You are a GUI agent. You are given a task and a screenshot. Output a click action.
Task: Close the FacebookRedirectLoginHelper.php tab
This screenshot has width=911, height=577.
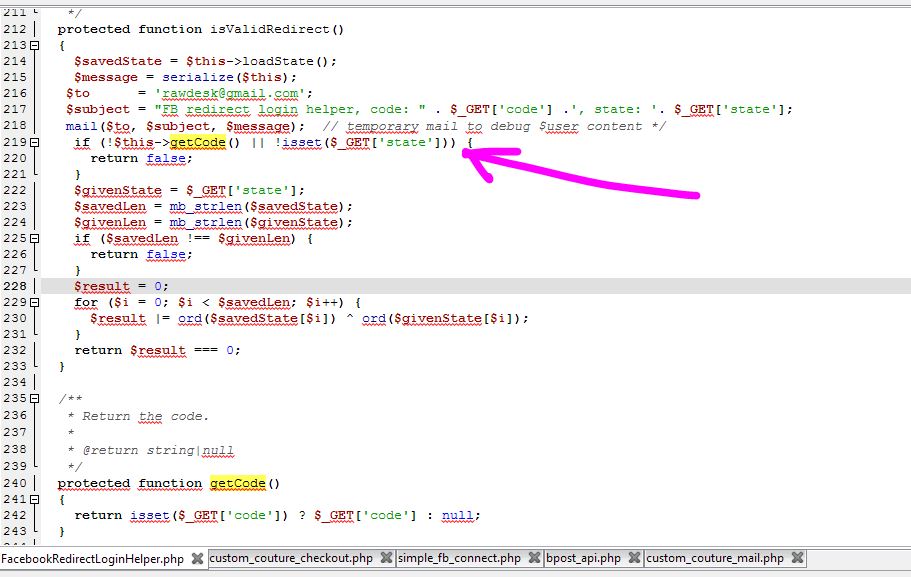196,559
